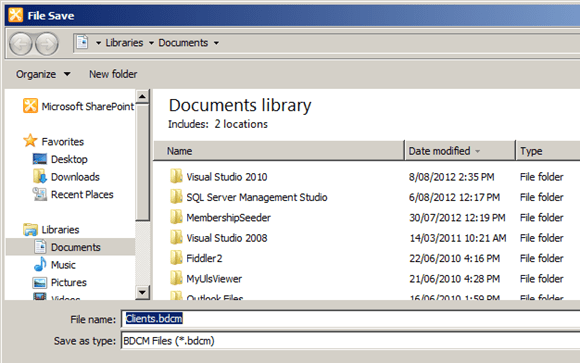Select the MyUlsViewer folder name
580x363 pixels.
214,279
